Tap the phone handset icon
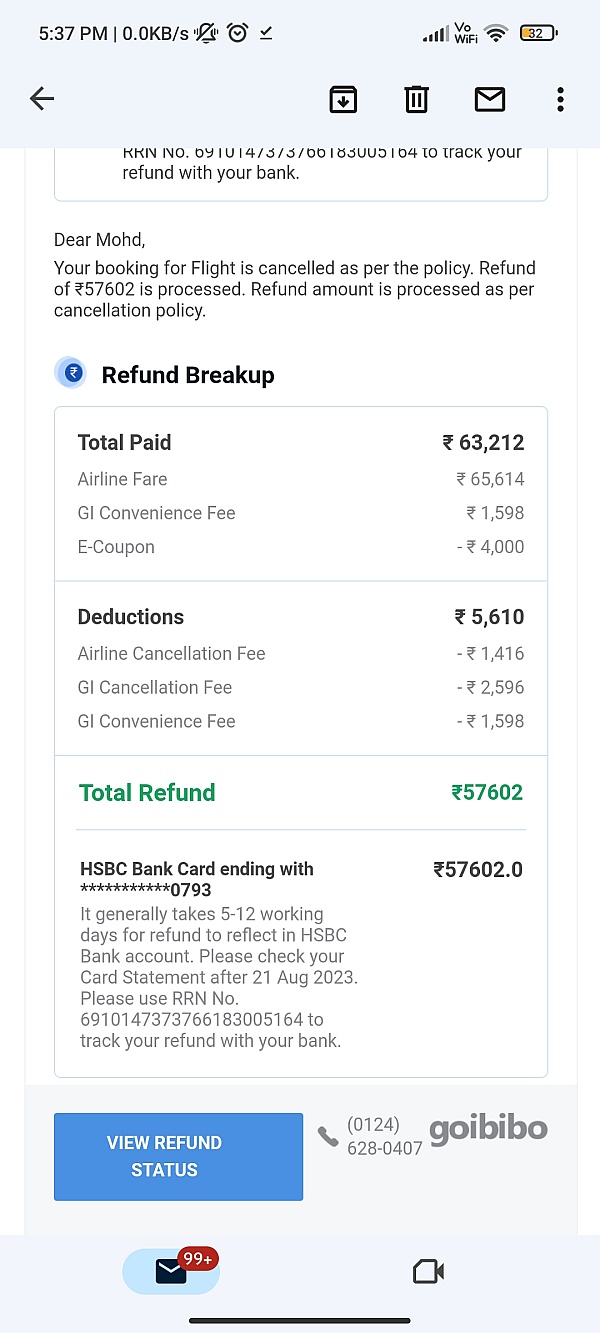The width and height of the screenshot is (600, 1333). [328, 1136]
